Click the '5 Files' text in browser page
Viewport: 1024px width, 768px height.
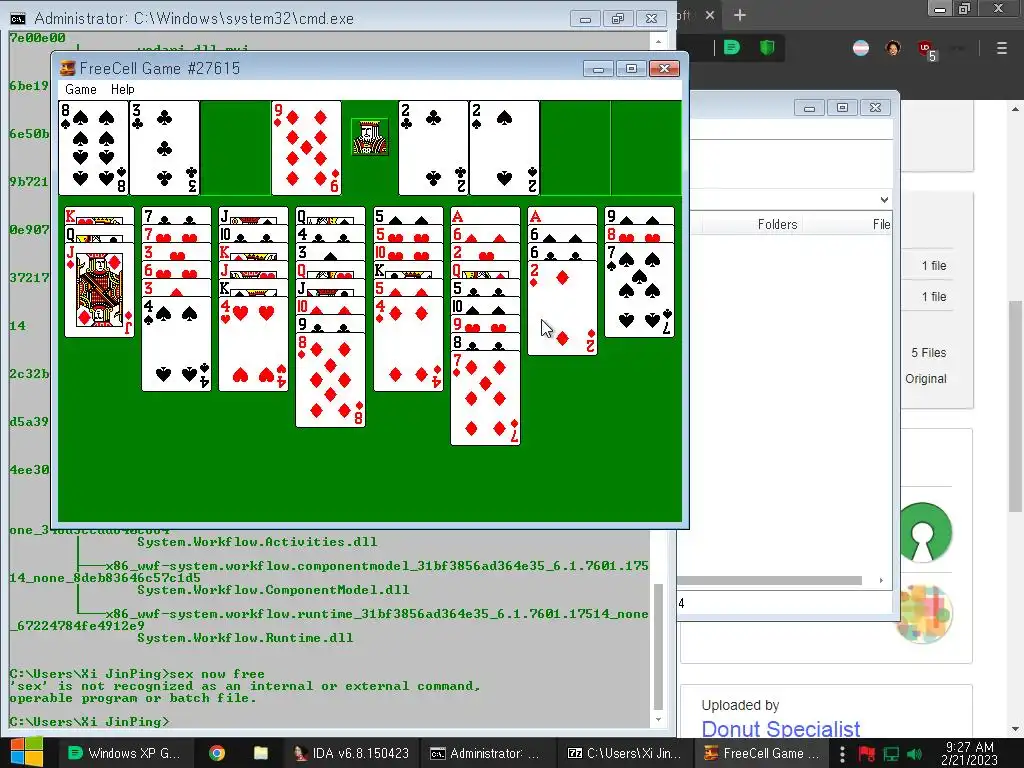pyautogui.click(x=928, y=353)
